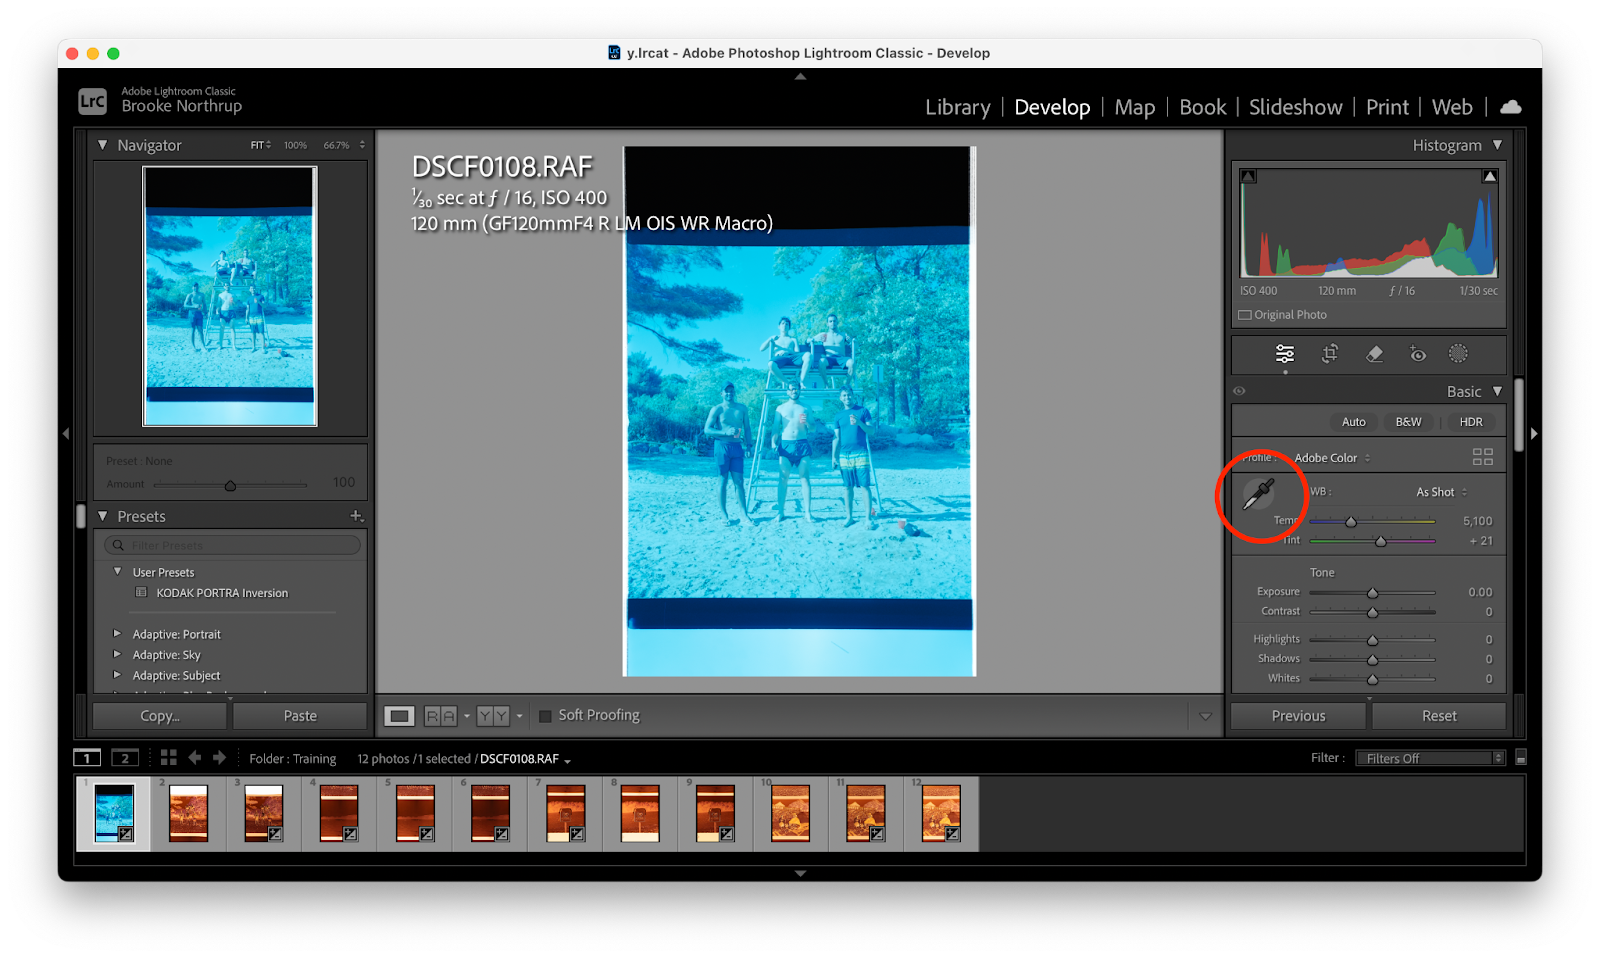Click the Temp slider handle
This screenshot has height=958, width=1600.
1351,522
